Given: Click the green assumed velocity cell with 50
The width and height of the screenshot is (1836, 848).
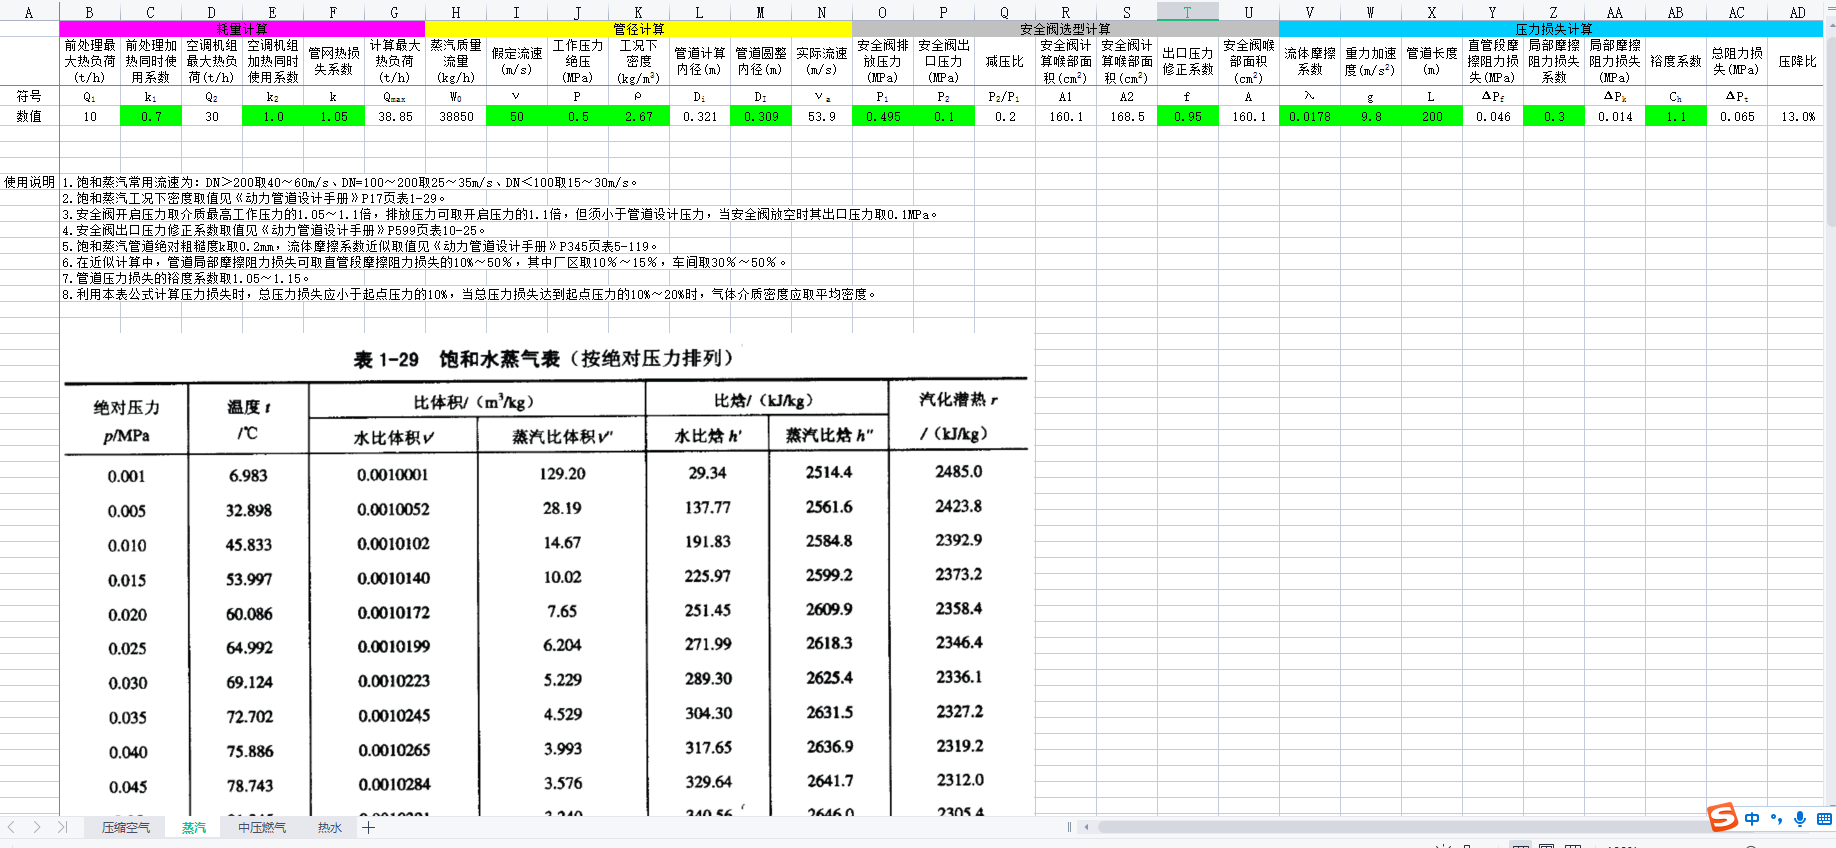Looking at the screenshot, I should point(517,116).
